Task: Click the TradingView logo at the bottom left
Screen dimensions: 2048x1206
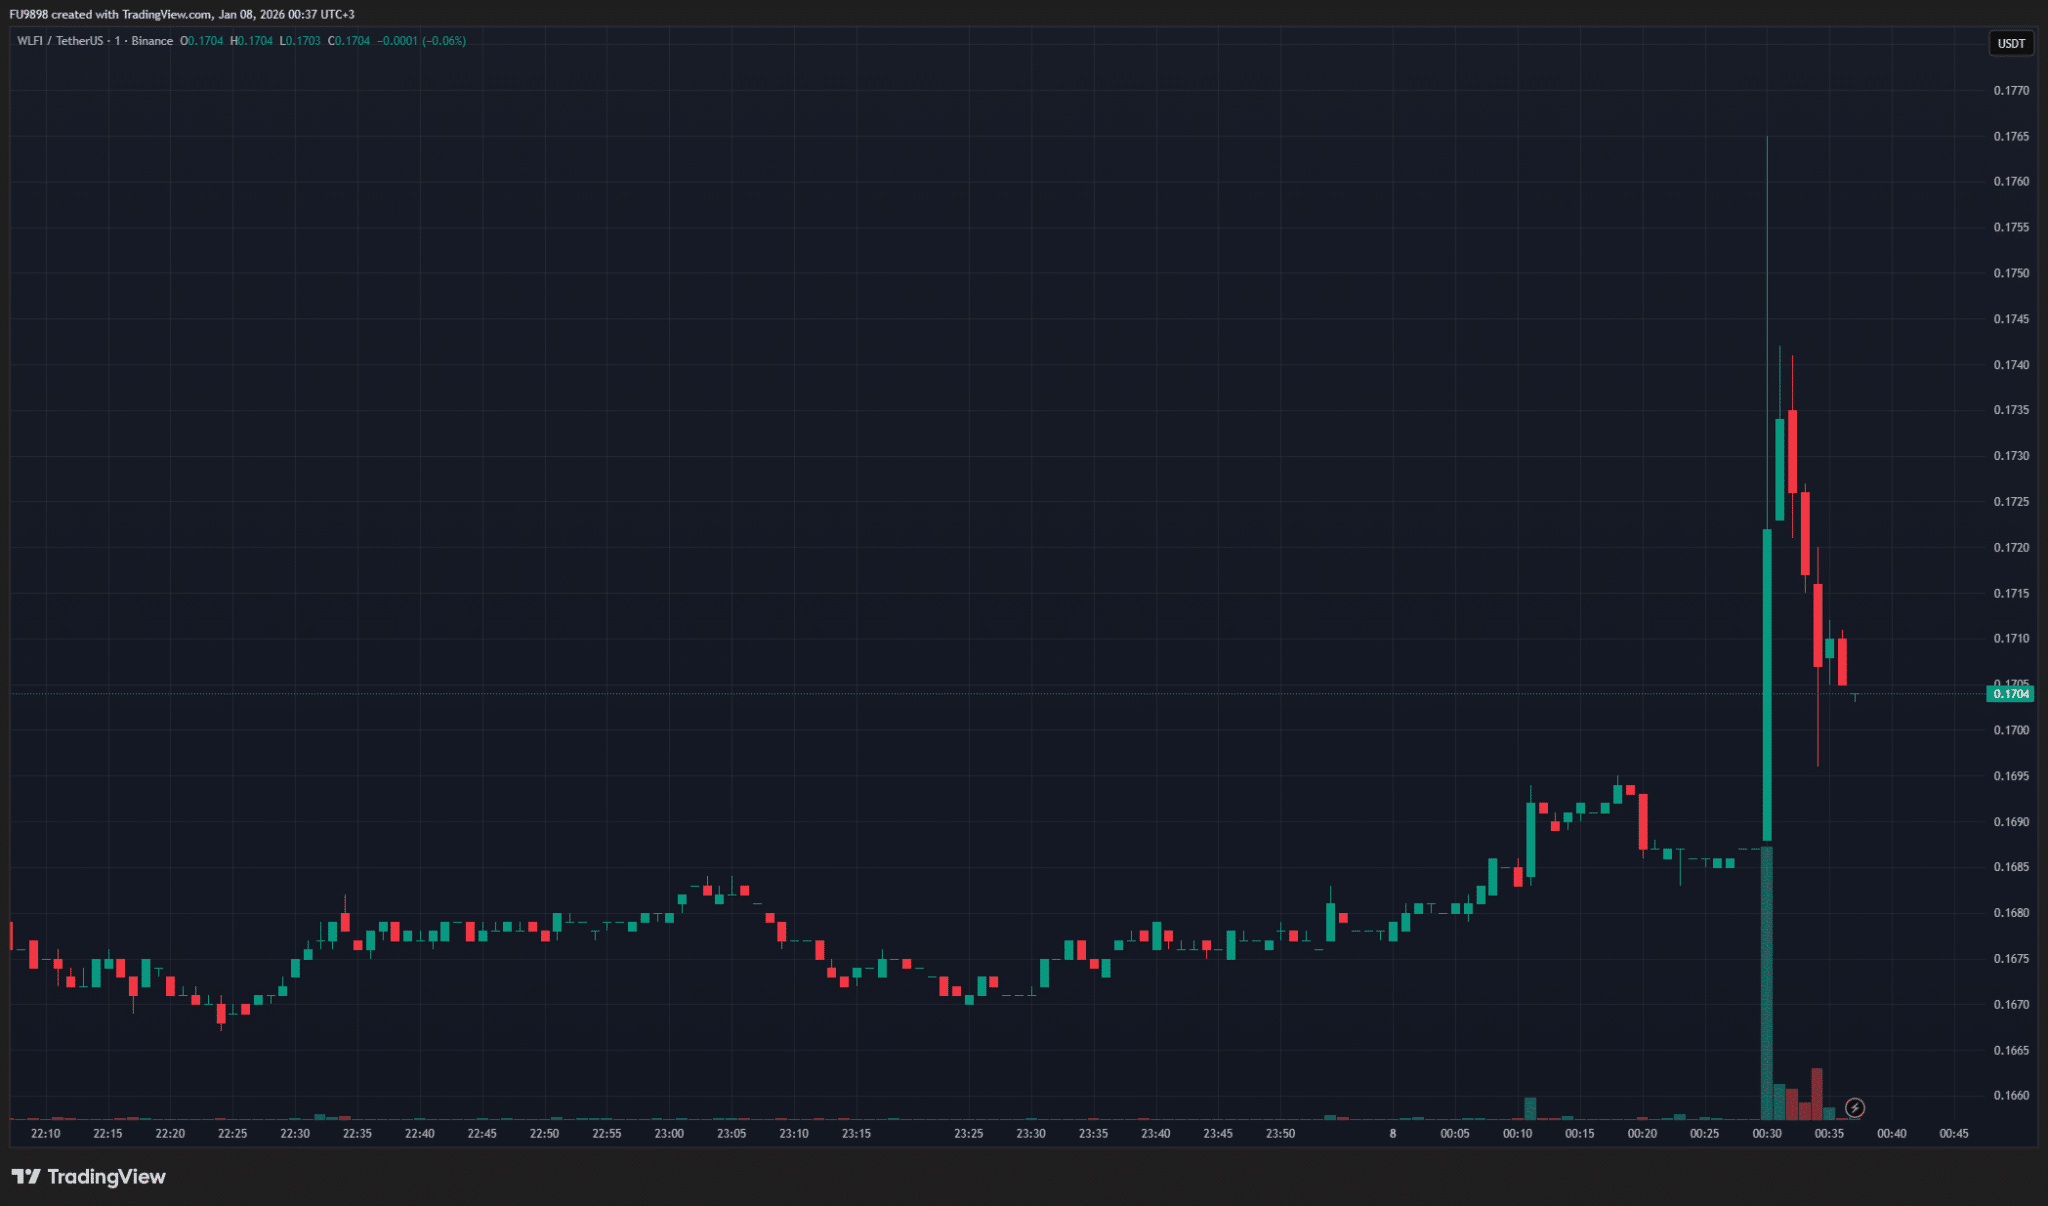Action: pos(88,1176)
